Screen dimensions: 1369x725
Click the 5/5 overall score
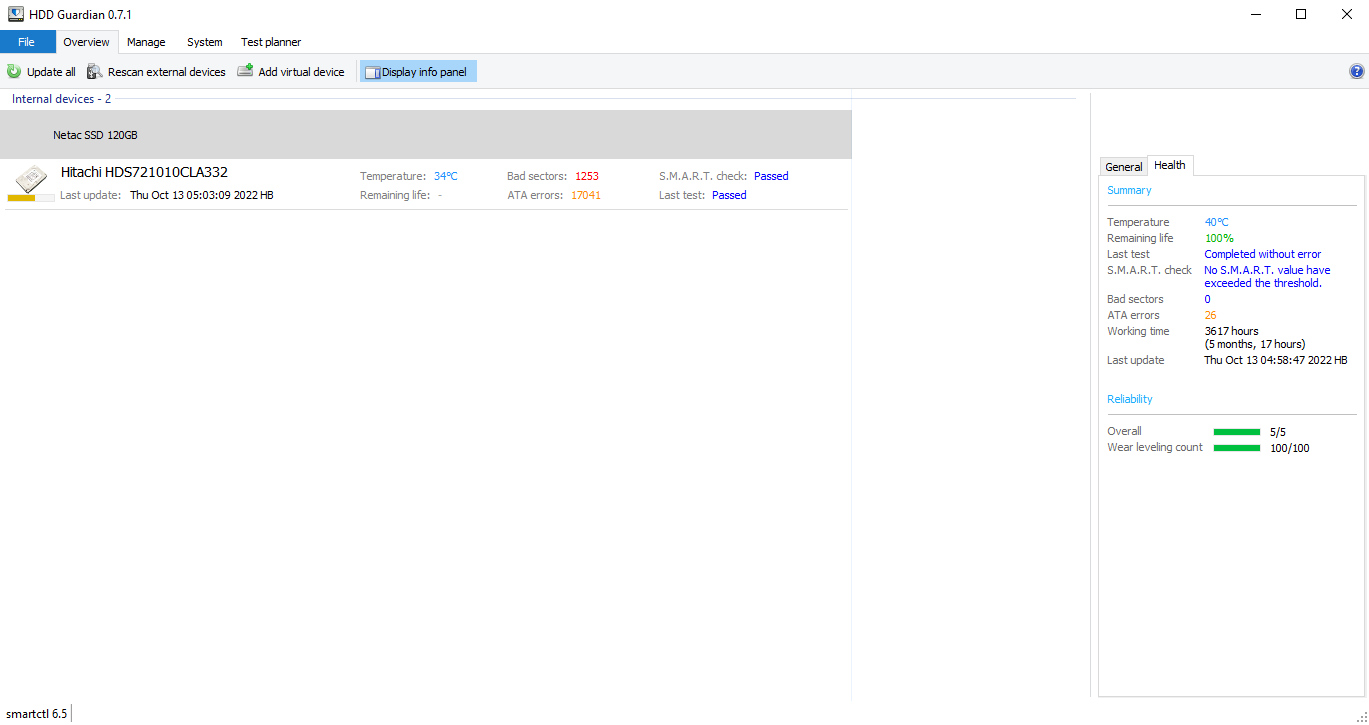coord(1278,432)
